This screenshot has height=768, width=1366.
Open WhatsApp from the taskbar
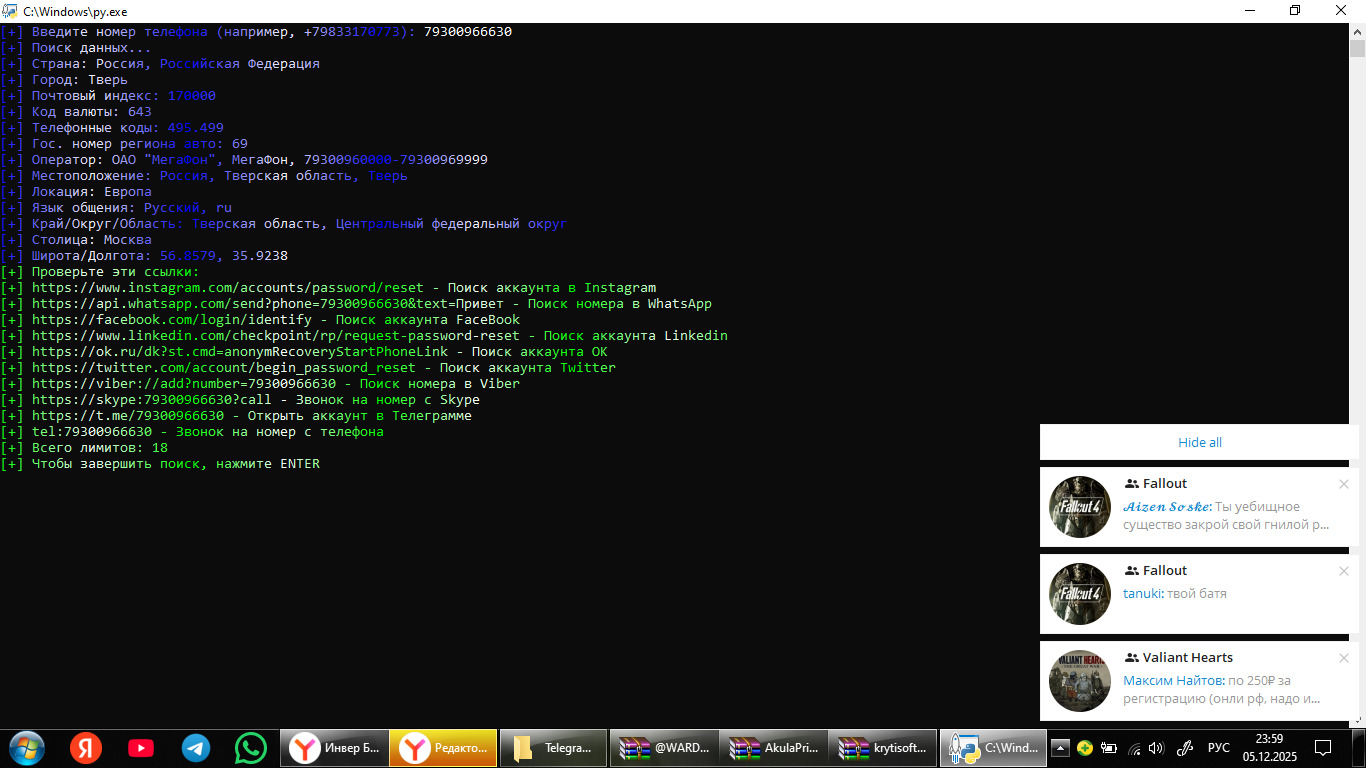pos(251,747)
